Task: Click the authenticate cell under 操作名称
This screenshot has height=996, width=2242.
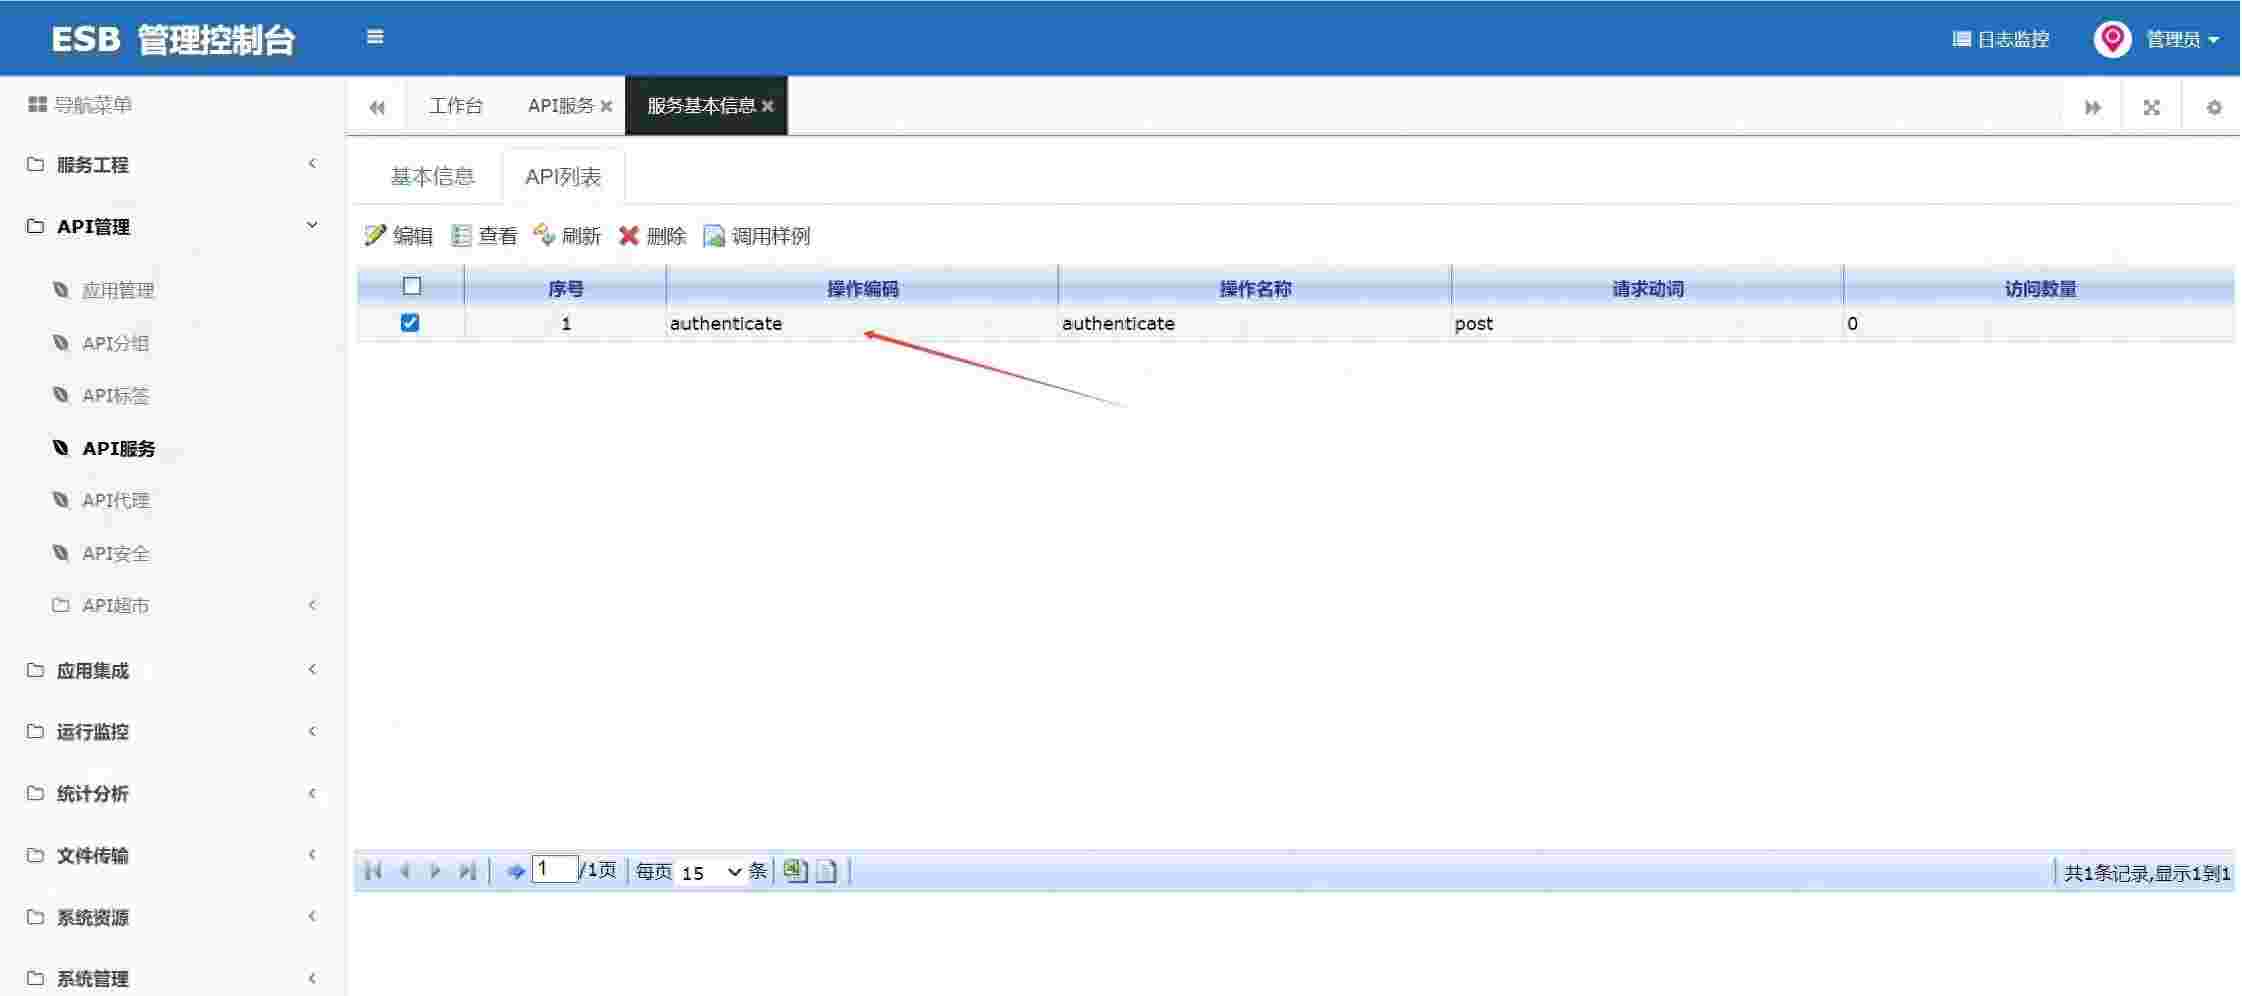Action: pos(1255,323)
